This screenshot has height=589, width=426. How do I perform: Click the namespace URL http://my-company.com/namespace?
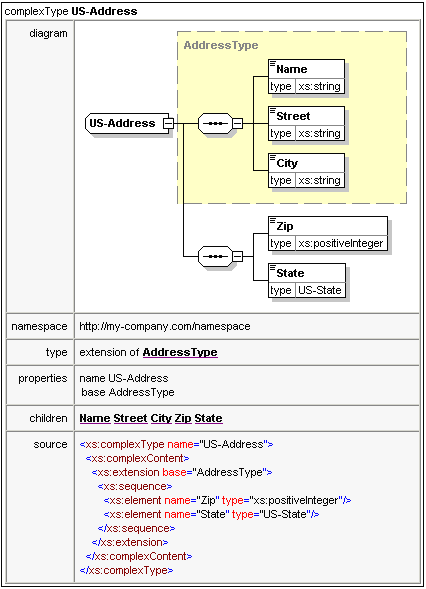tap(165, 326)
